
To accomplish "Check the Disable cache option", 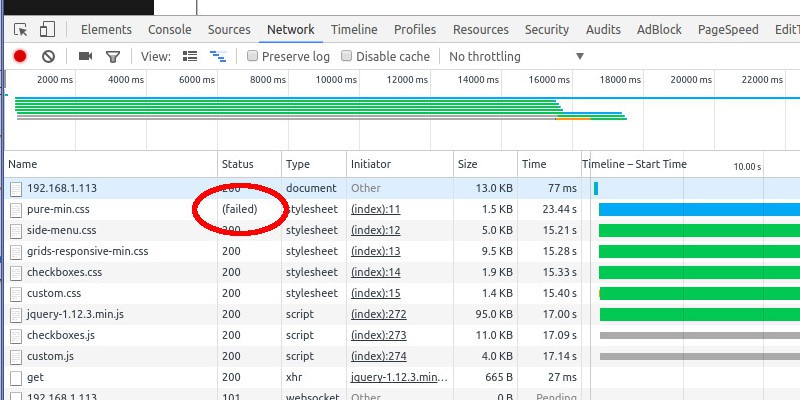I will pyautogui.click(x=347, y=57).
